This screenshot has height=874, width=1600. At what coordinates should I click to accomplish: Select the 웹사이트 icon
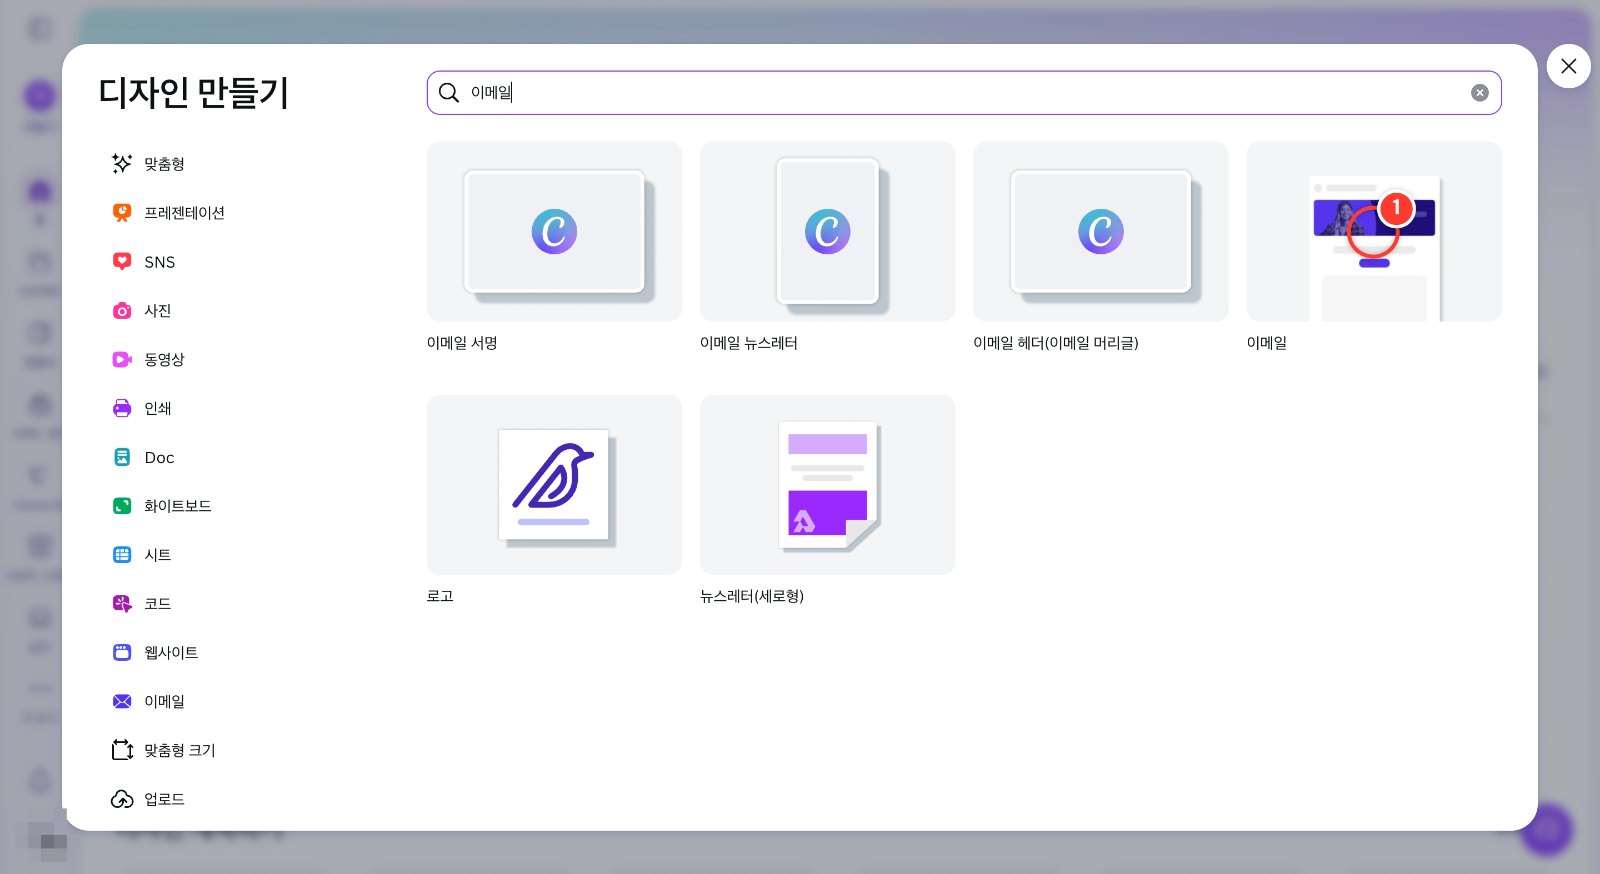coord(122,652)
